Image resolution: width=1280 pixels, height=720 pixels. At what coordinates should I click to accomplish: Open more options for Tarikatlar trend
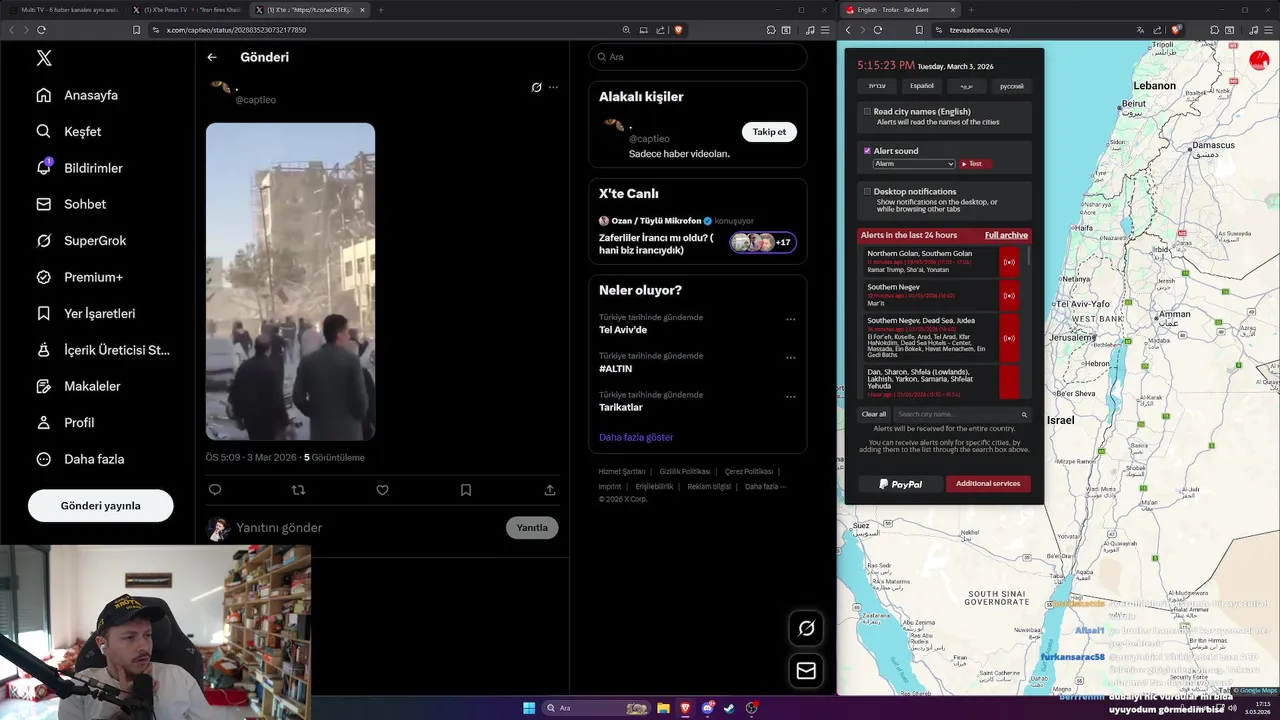coord(790,396)
